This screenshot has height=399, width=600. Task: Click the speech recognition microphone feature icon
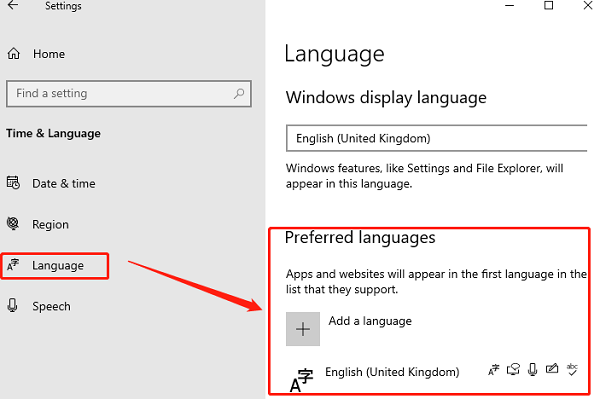(532, 370)
